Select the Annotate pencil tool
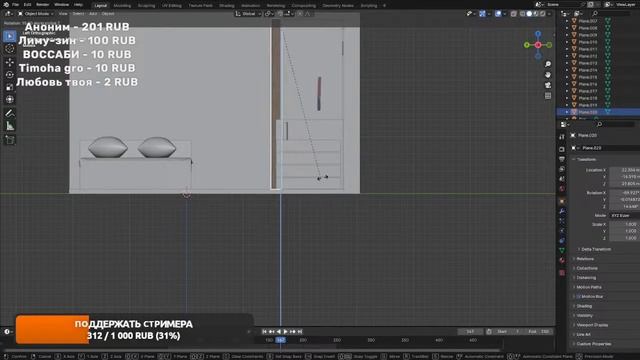 (10, 113)
